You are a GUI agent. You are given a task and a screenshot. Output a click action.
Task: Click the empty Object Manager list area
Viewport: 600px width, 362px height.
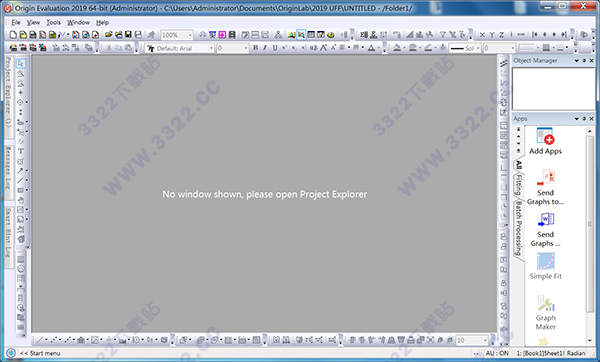(x=553, y=89)
